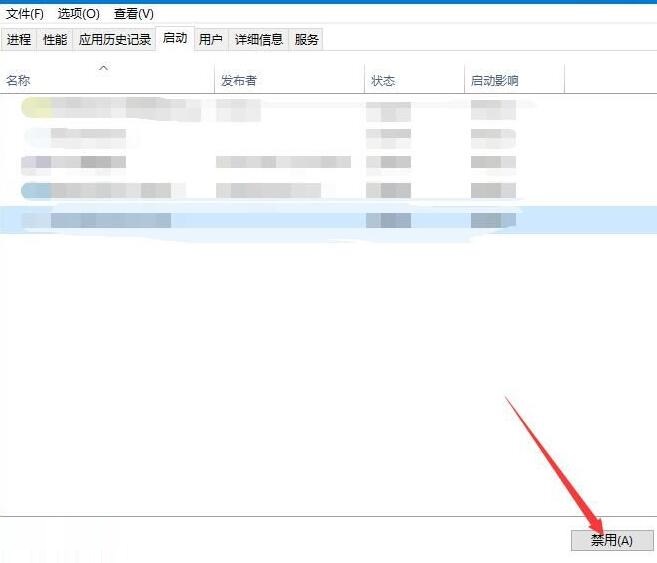657x563 pixels.
Task: Click the 禁用(A) button
Action: [x=612, y=540]
